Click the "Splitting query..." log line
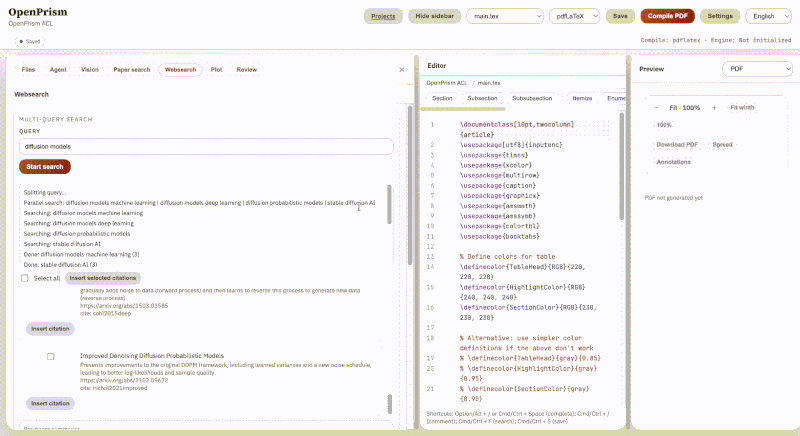This screenshot has height=436, width=800. tap(44, 193)
